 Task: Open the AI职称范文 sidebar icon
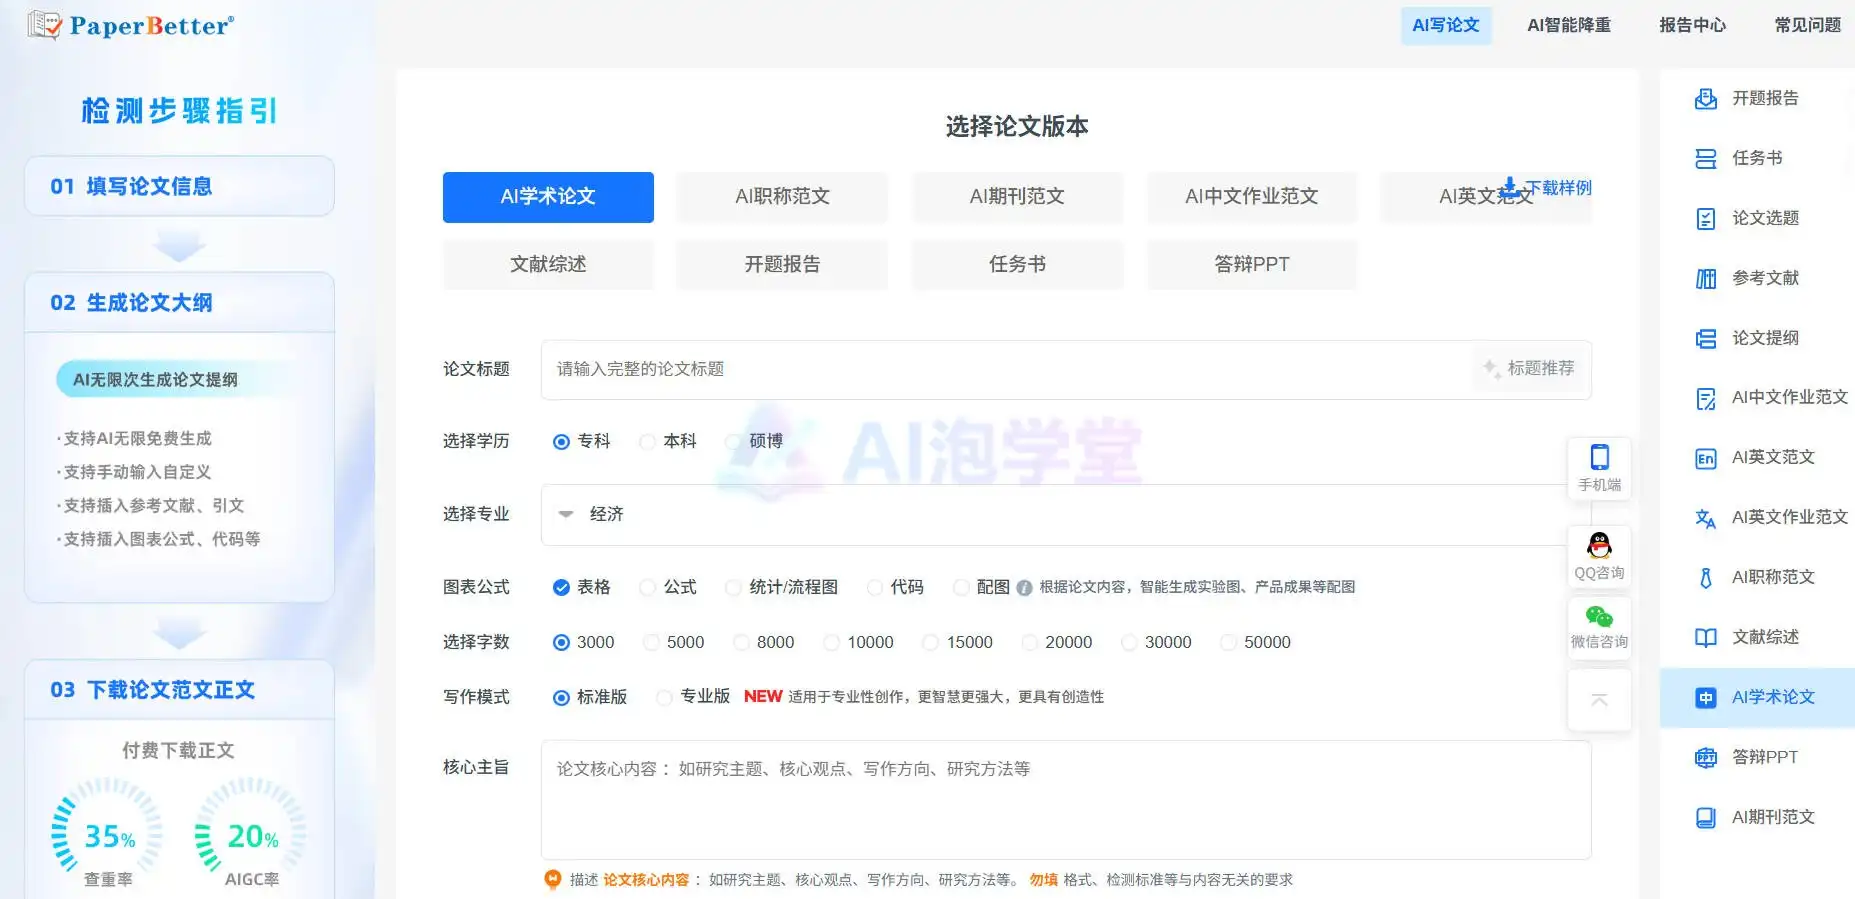[1706, 578]
